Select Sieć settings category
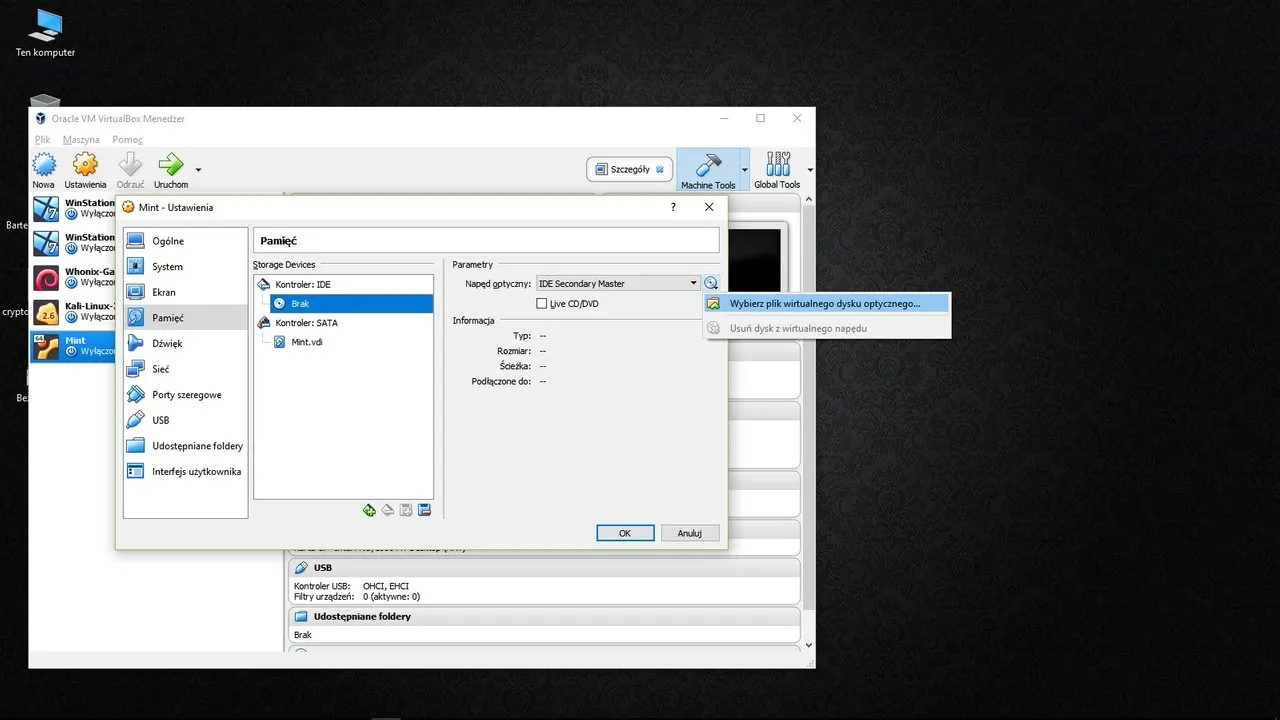This screenshot has height=720, width=1280. (185, 369)
